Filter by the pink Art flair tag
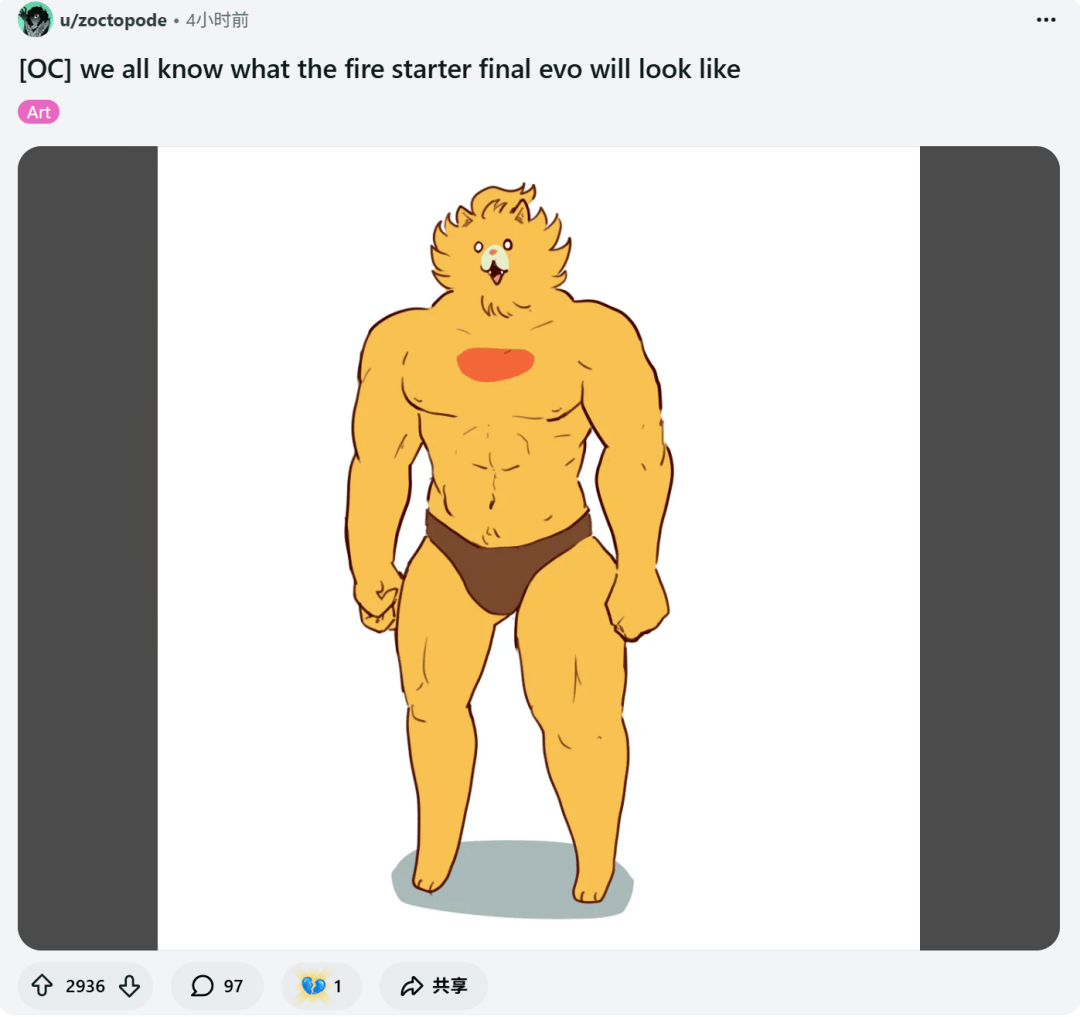 pos(39,112)
